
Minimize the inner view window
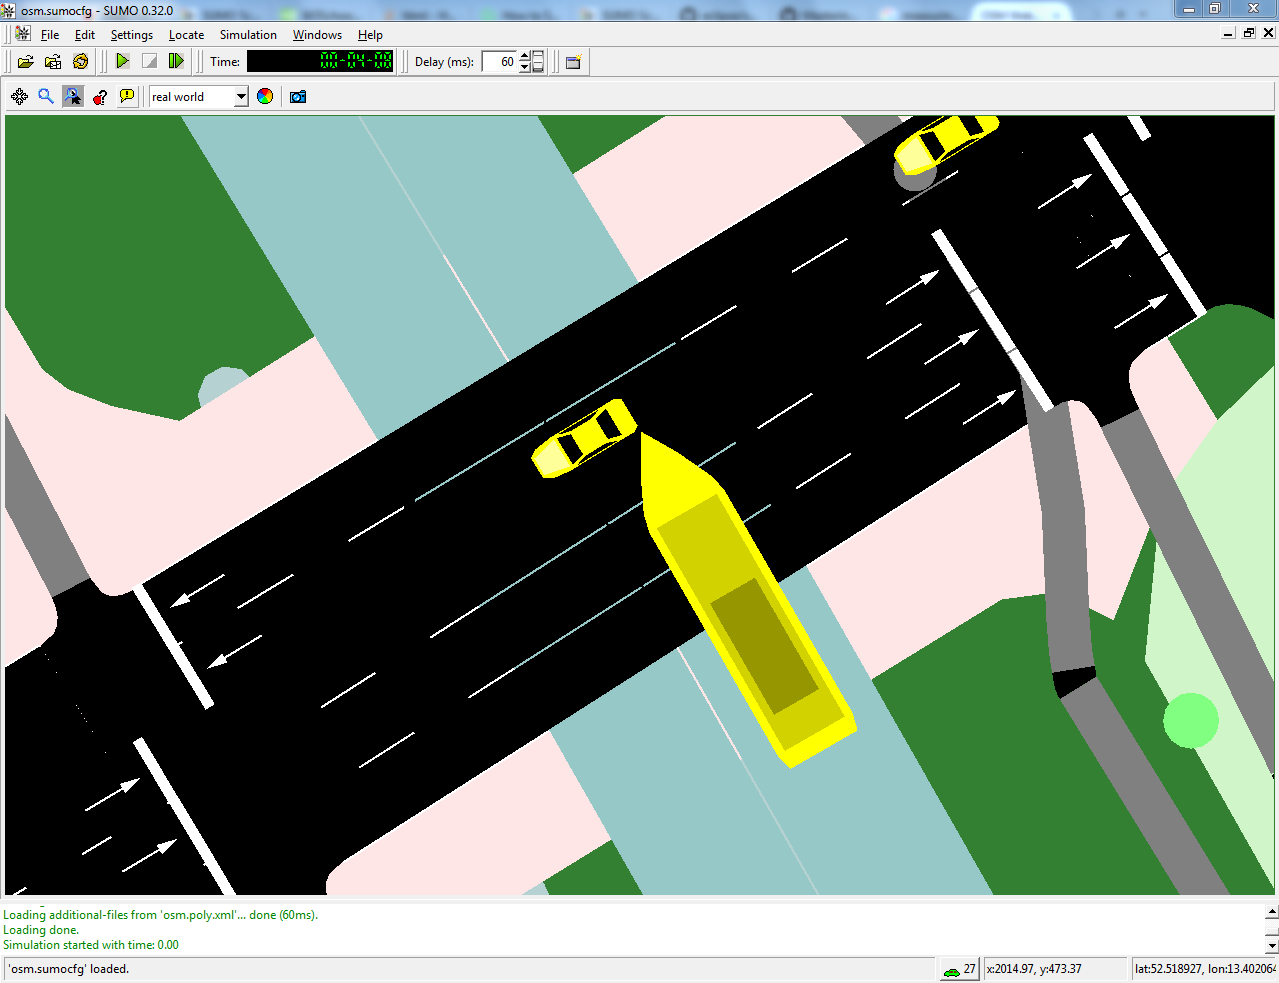1229,33
